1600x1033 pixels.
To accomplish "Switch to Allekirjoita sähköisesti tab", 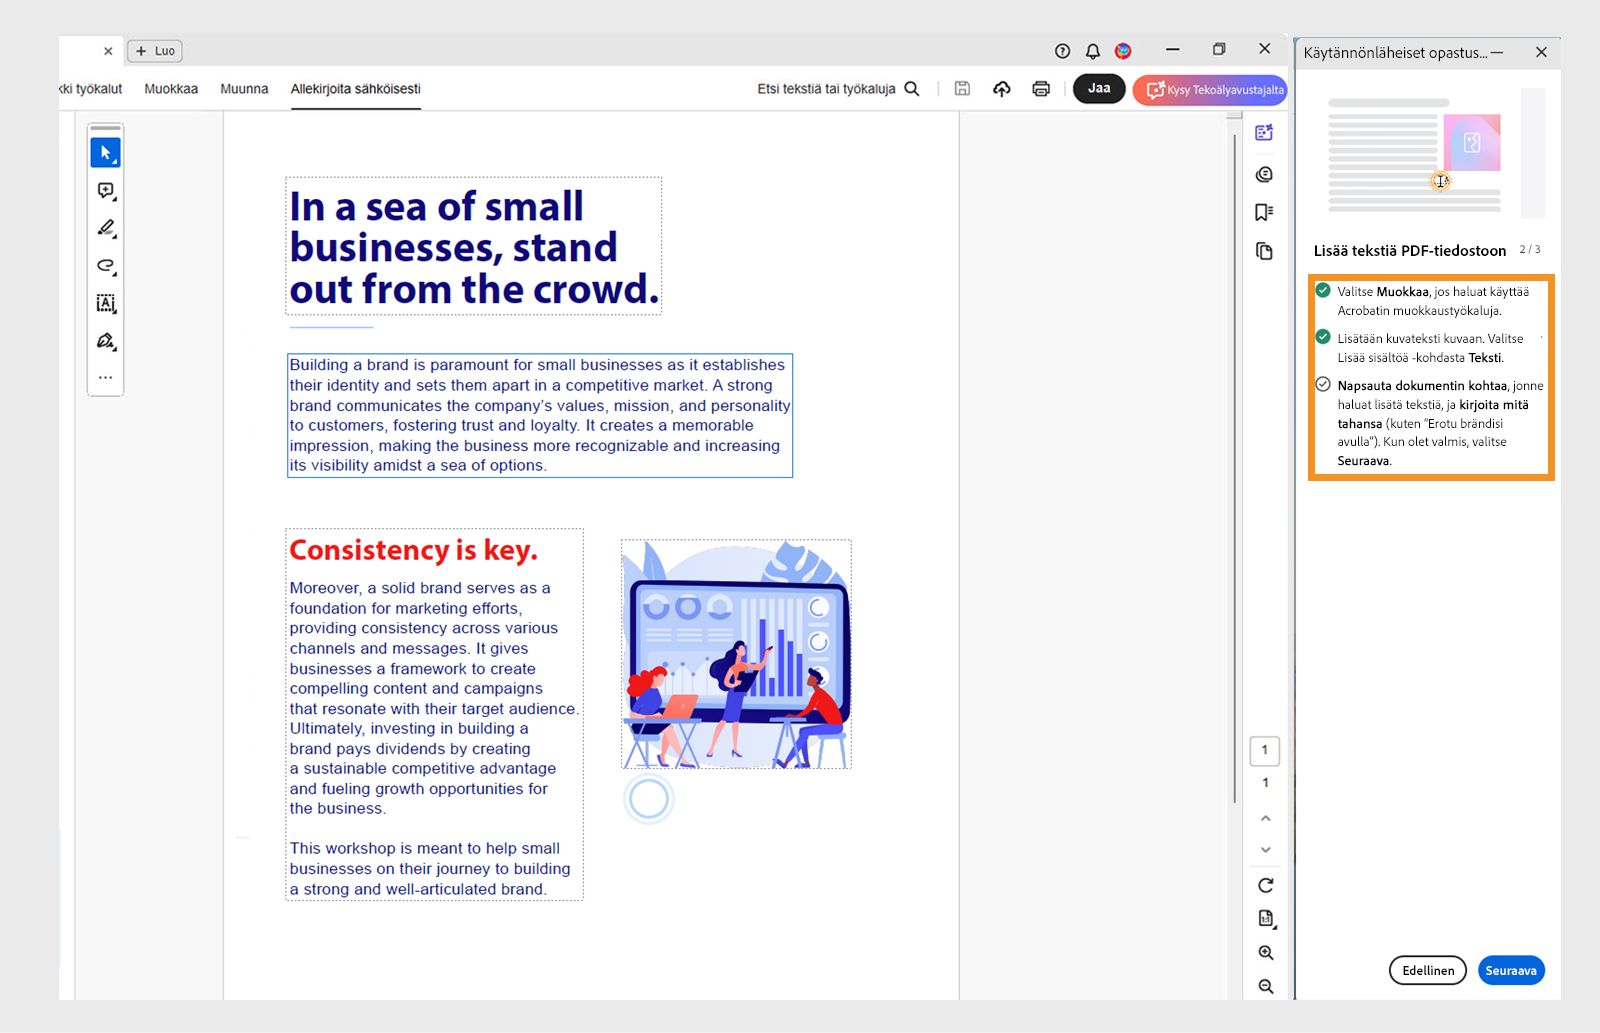I will (356, 89).
